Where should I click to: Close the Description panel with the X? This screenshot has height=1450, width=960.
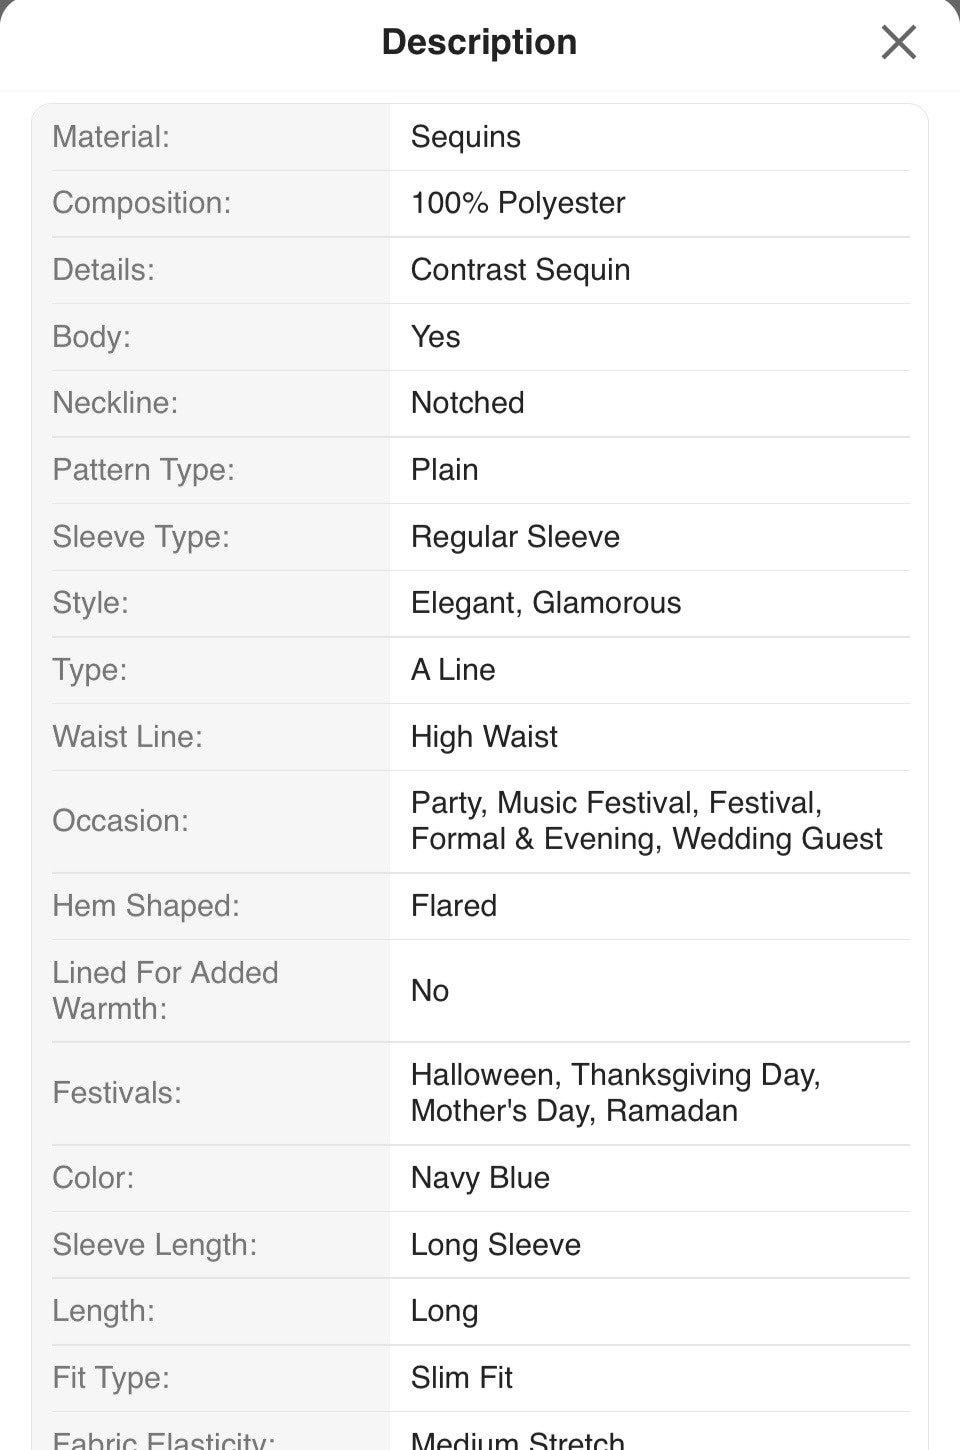[898, 43]
